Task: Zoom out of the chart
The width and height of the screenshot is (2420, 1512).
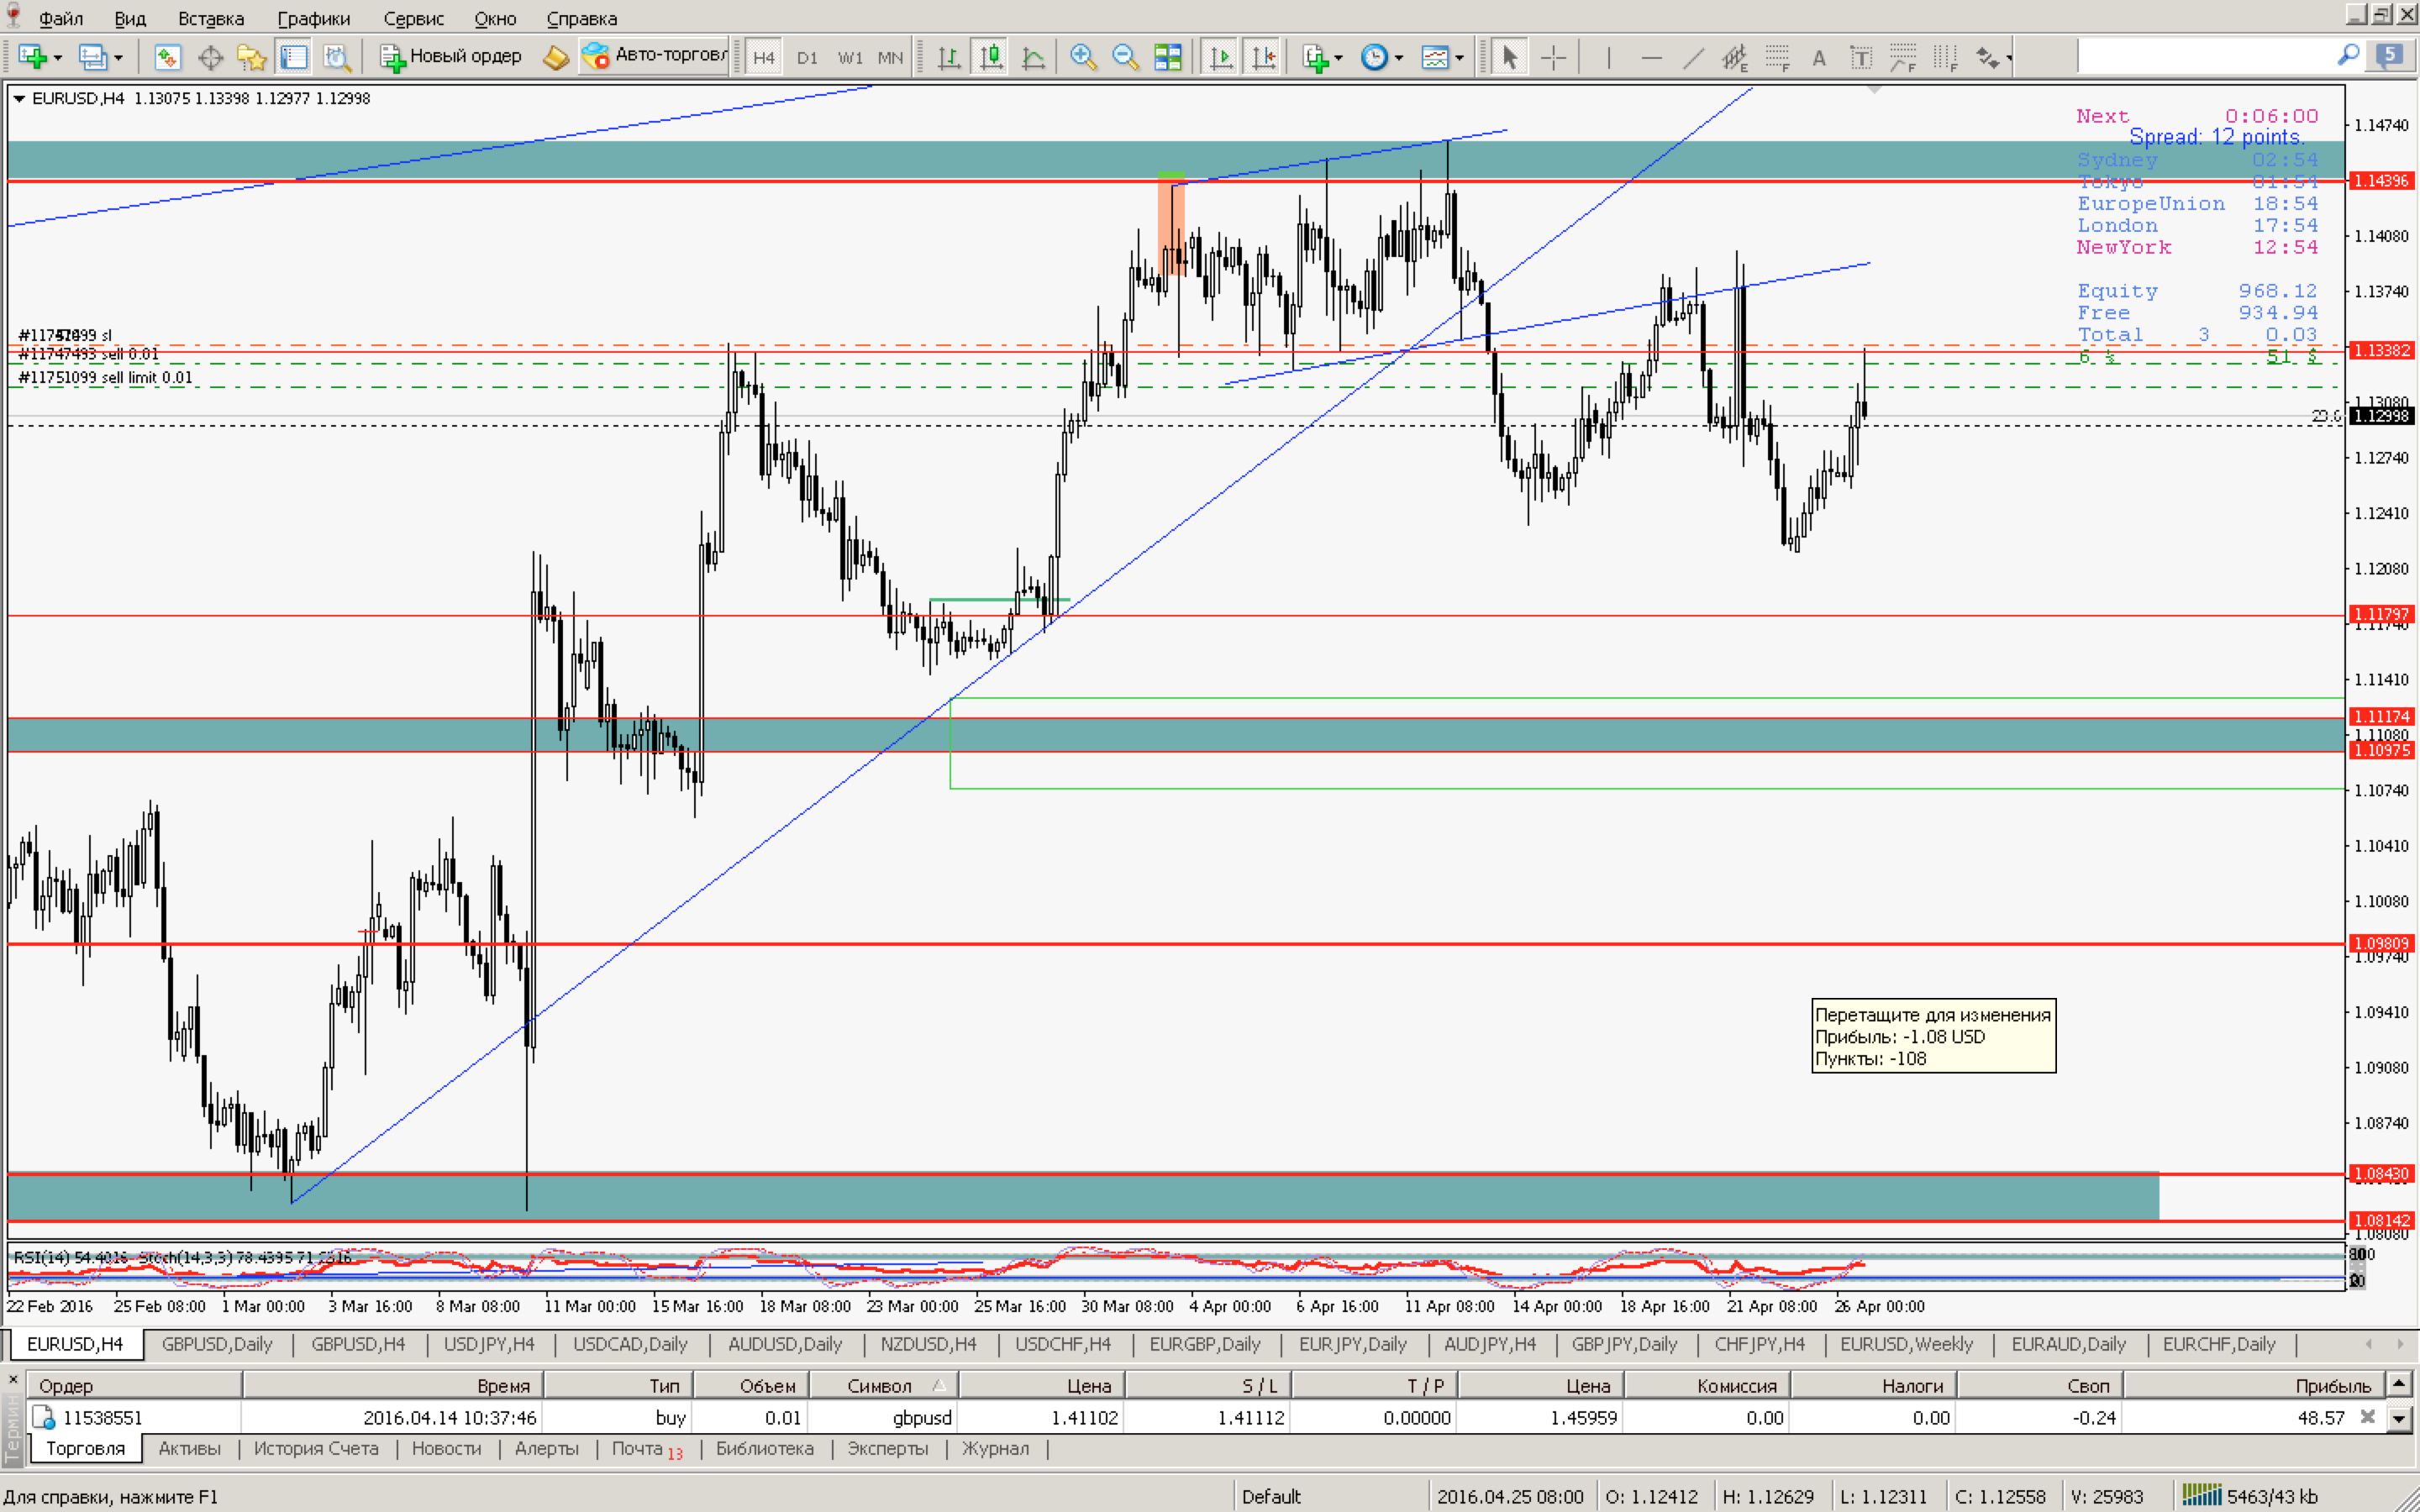Action: coord(1125,57)
